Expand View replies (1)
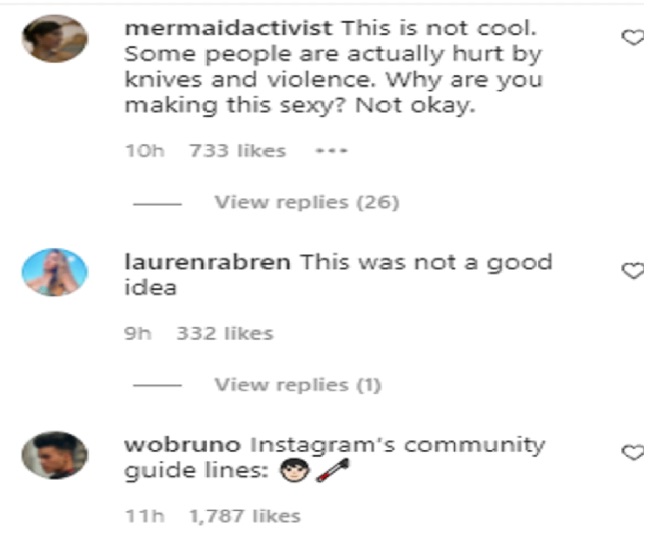This screenshot has height=540, width=650. tap(298, 385)
